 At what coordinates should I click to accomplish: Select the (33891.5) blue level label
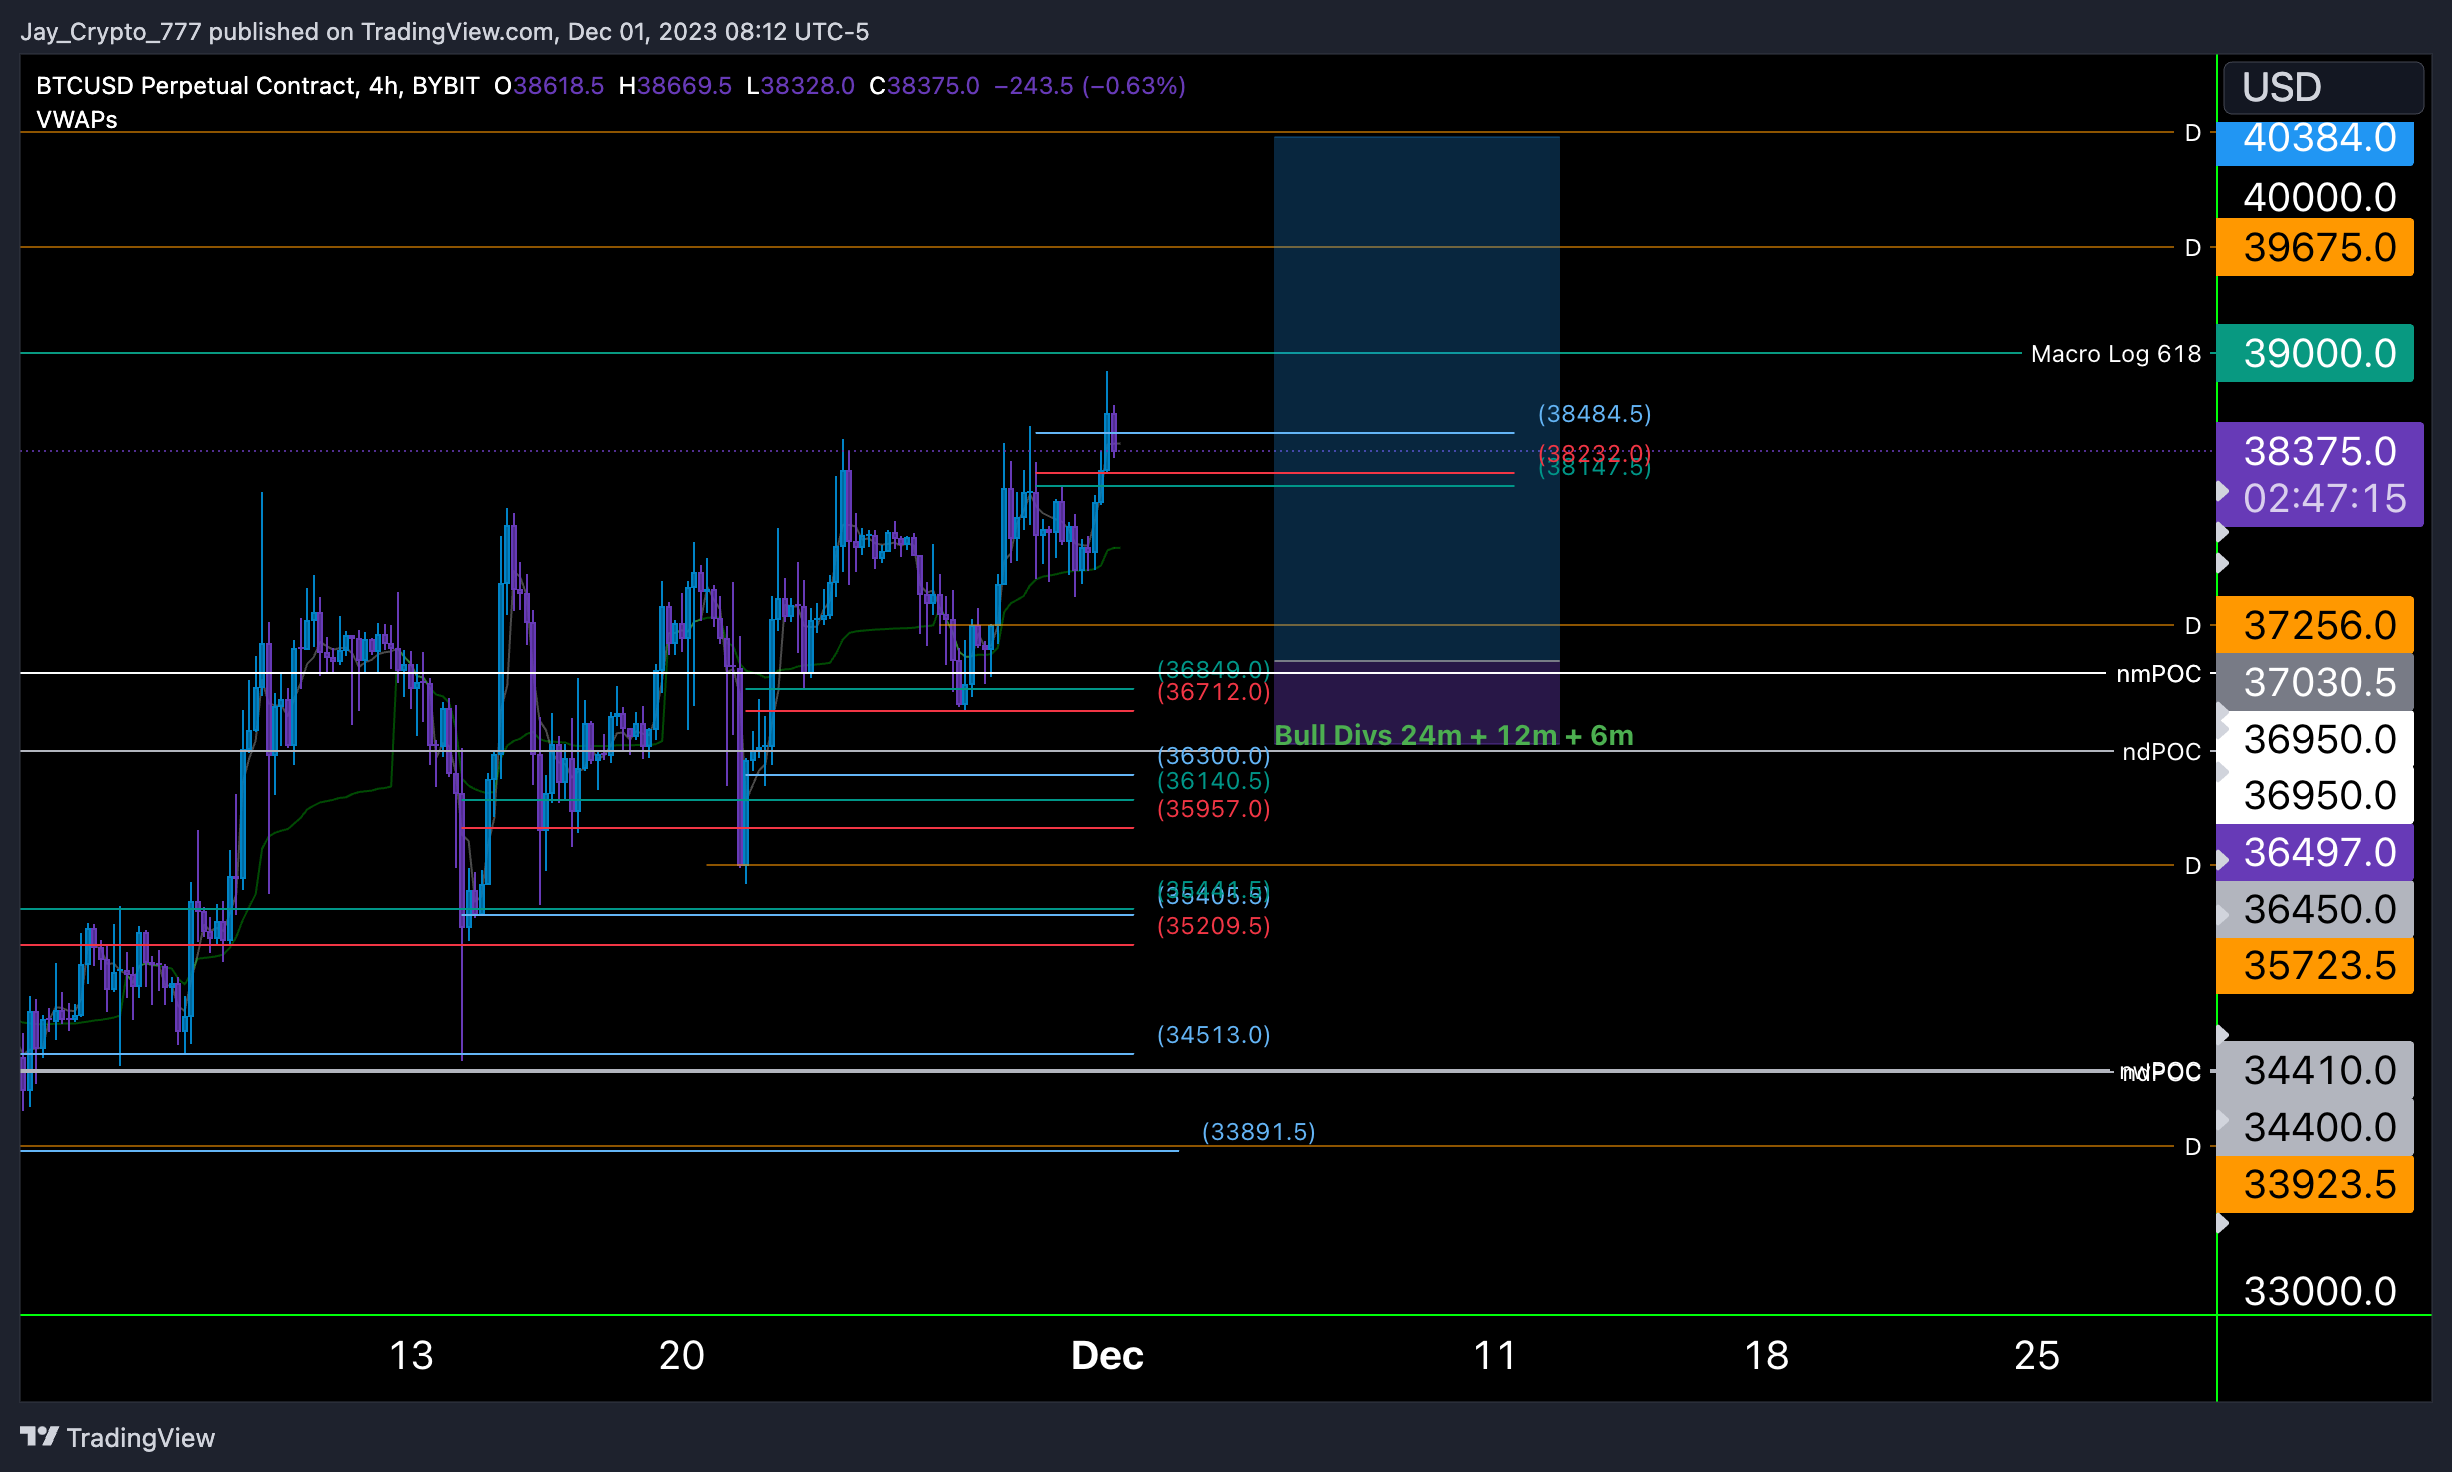pos(1258,1132)
